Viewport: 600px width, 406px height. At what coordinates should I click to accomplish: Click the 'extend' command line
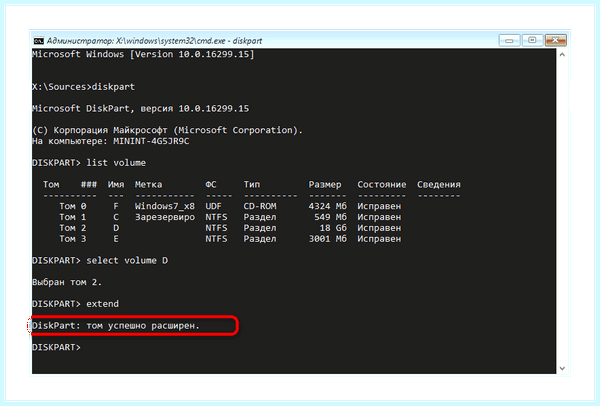point(75,304)
